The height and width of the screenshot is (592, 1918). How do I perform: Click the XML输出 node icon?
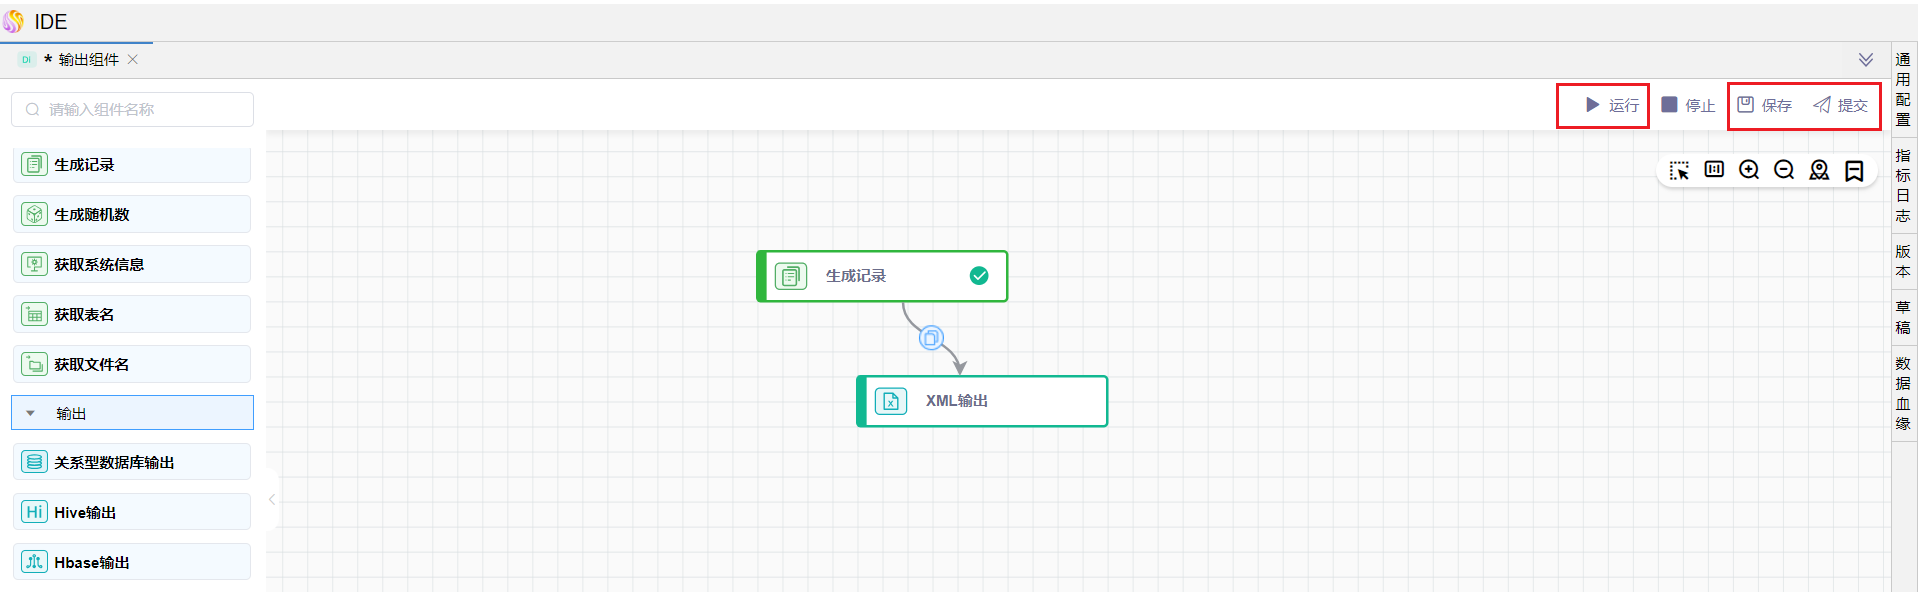(890, 401)
